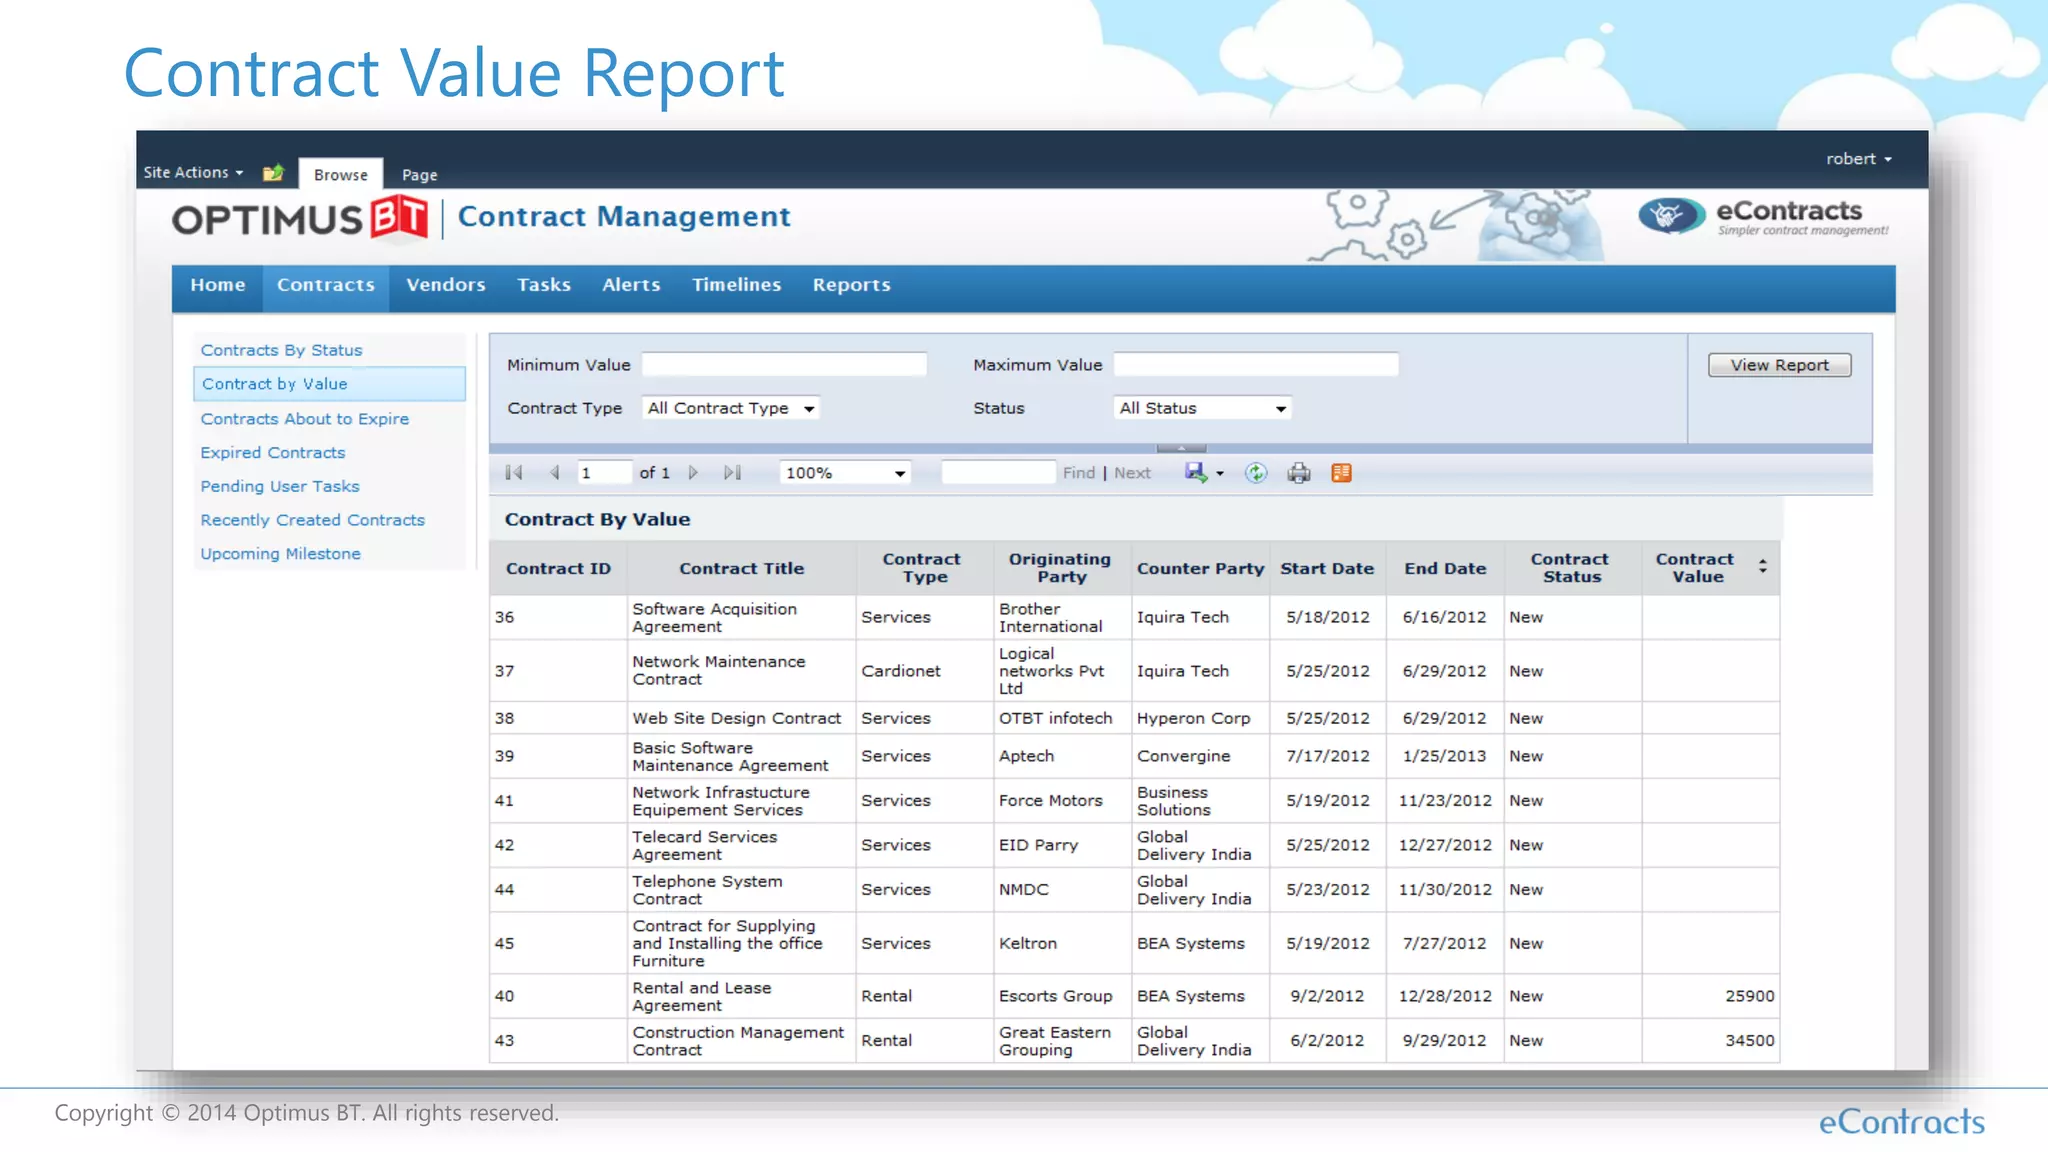
Task: Go to last report page icon
Action: [x=732, y=473]
